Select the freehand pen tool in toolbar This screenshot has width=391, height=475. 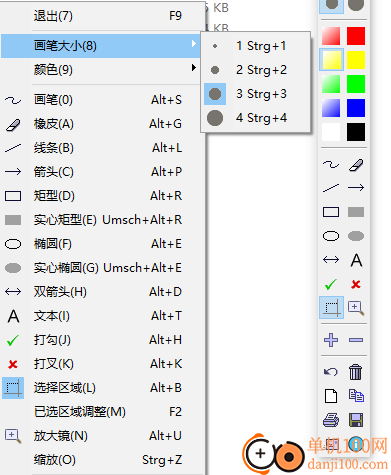point(331,164)
